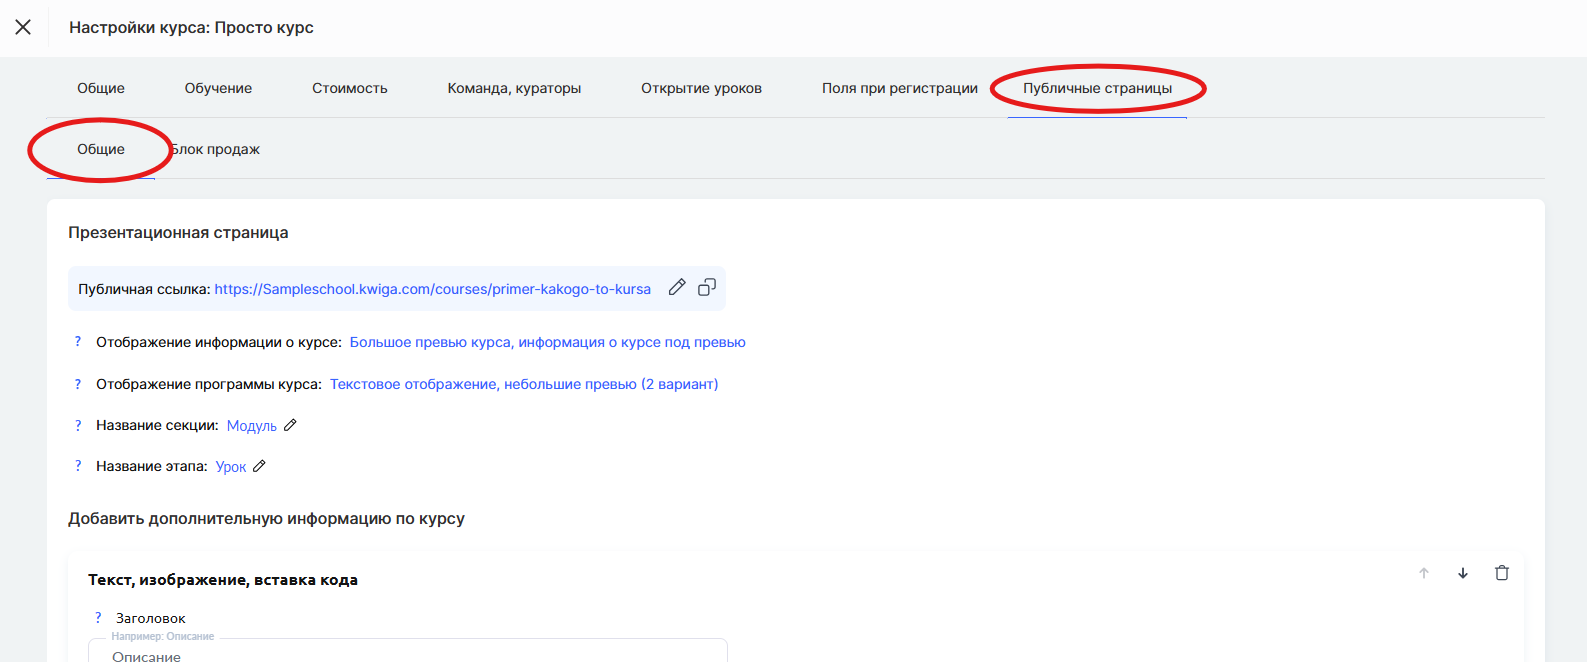The image size is (1587, 662).
Task: Move the text block up with the up arrow
Action: click(x=1424, y=573)
